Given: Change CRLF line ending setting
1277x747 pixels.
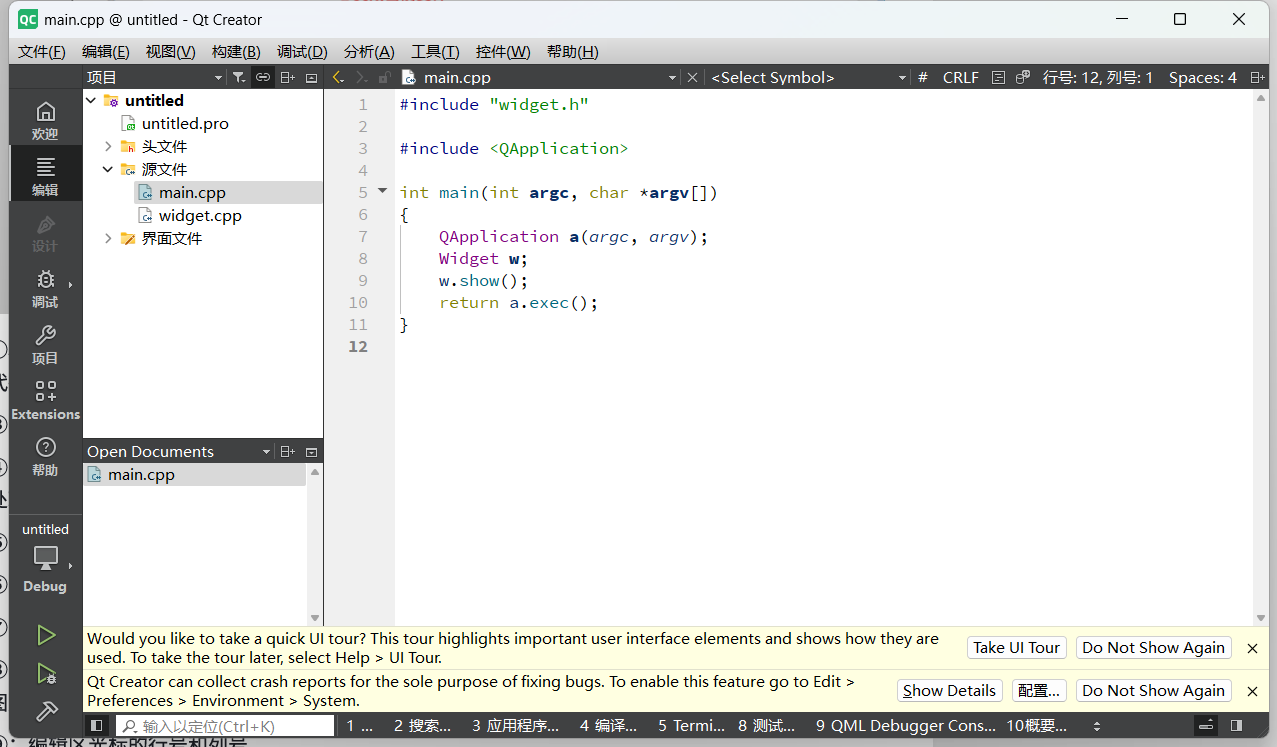Looking at the screenshot, I should 960,77.
